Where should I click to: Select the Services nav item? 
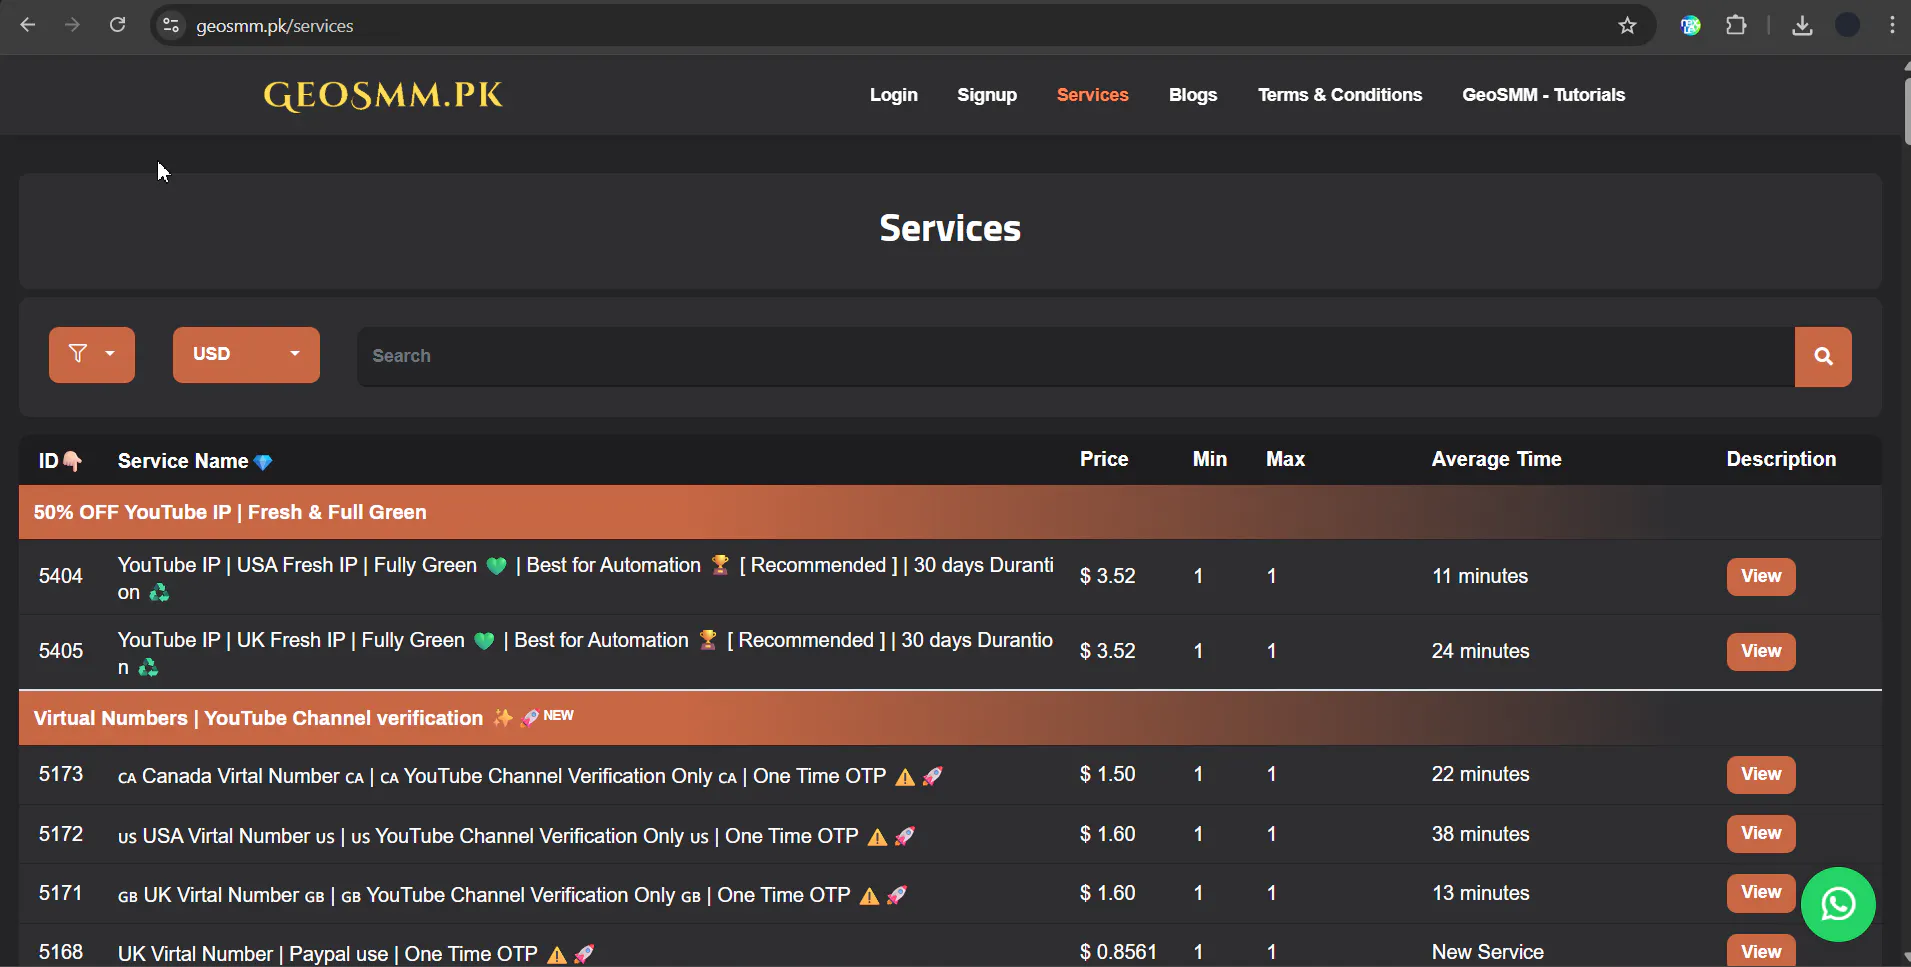[x=1092, y=95]
